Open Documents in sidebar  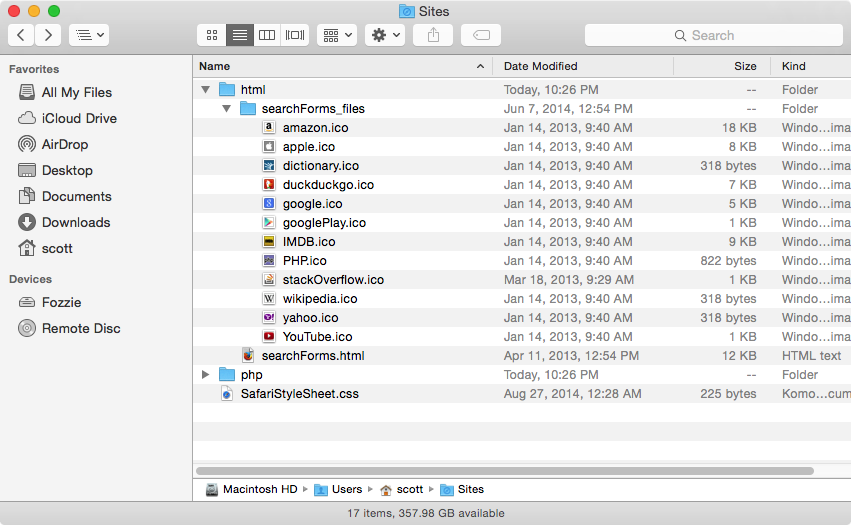[65, 197]
